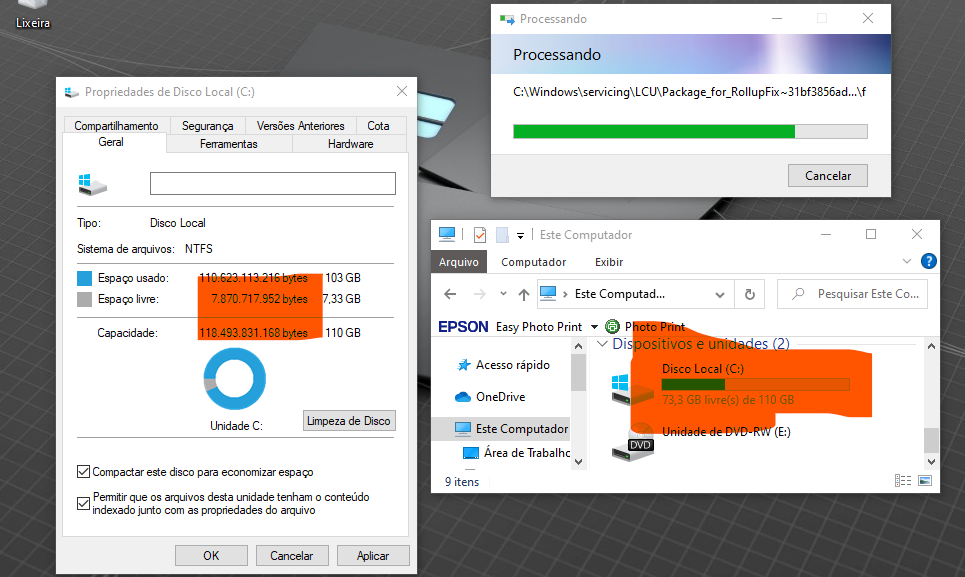
Task: Select Acesso rápido in navigation tree
Action: (x=513, y=365)
